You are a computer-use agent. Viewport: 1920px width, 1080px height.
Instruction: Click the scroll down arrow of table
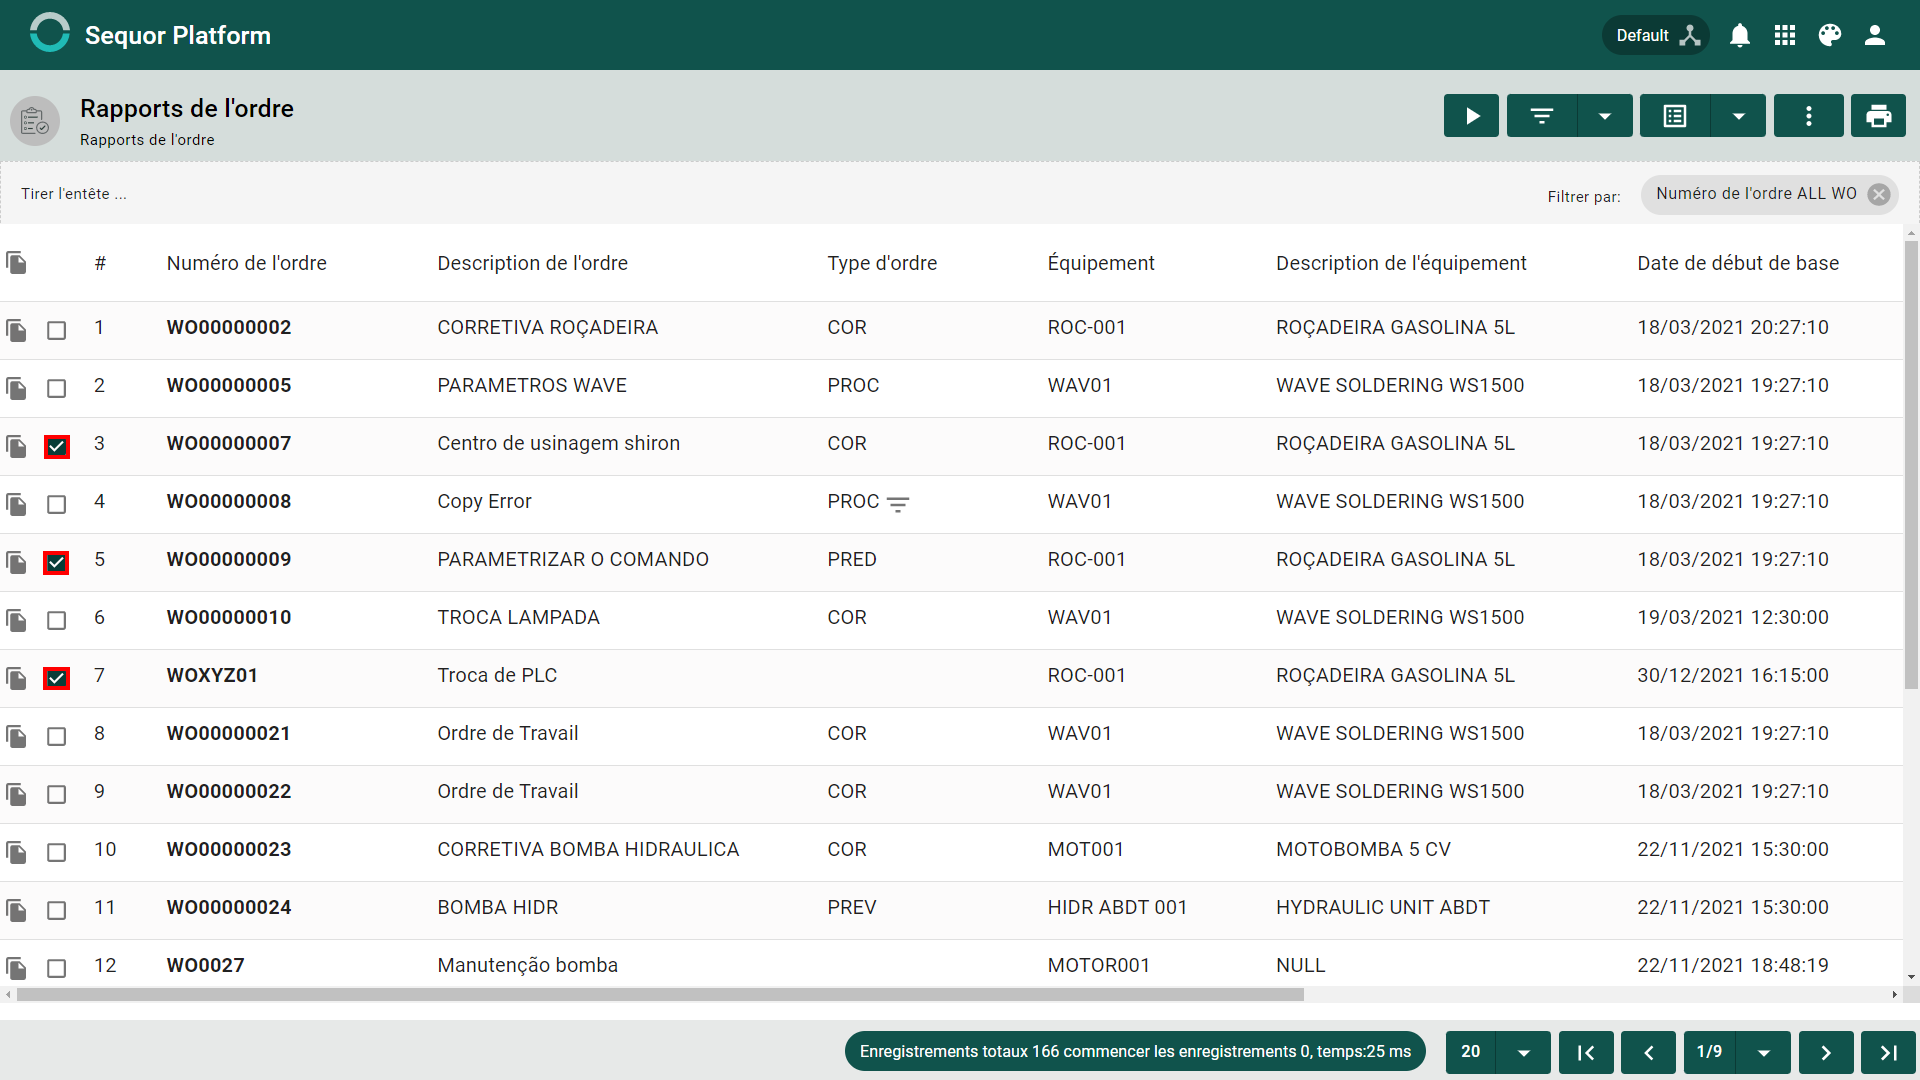tap(1911, 977)
